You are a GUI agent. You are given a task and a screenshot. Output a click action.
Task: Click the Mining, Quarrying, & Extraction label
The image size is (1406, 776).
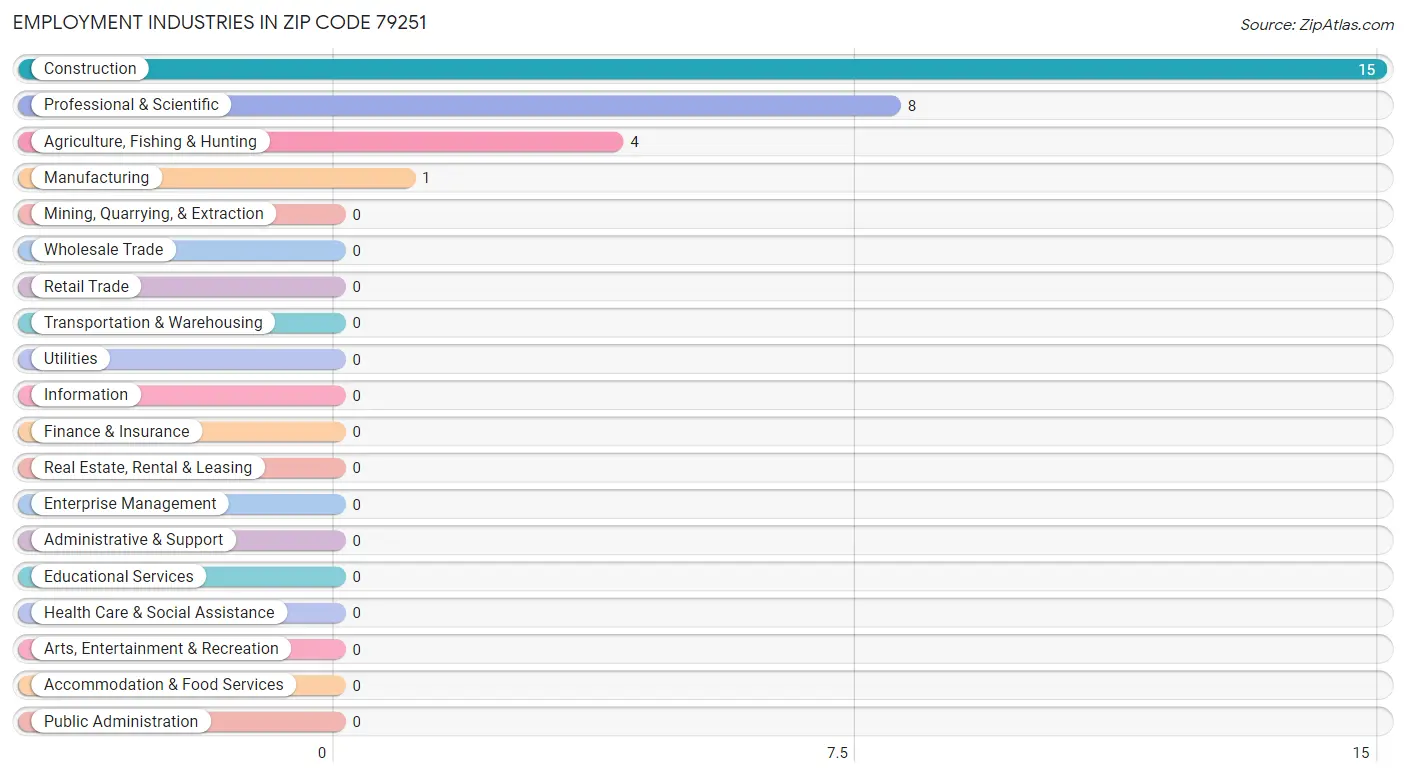point(154,214)
